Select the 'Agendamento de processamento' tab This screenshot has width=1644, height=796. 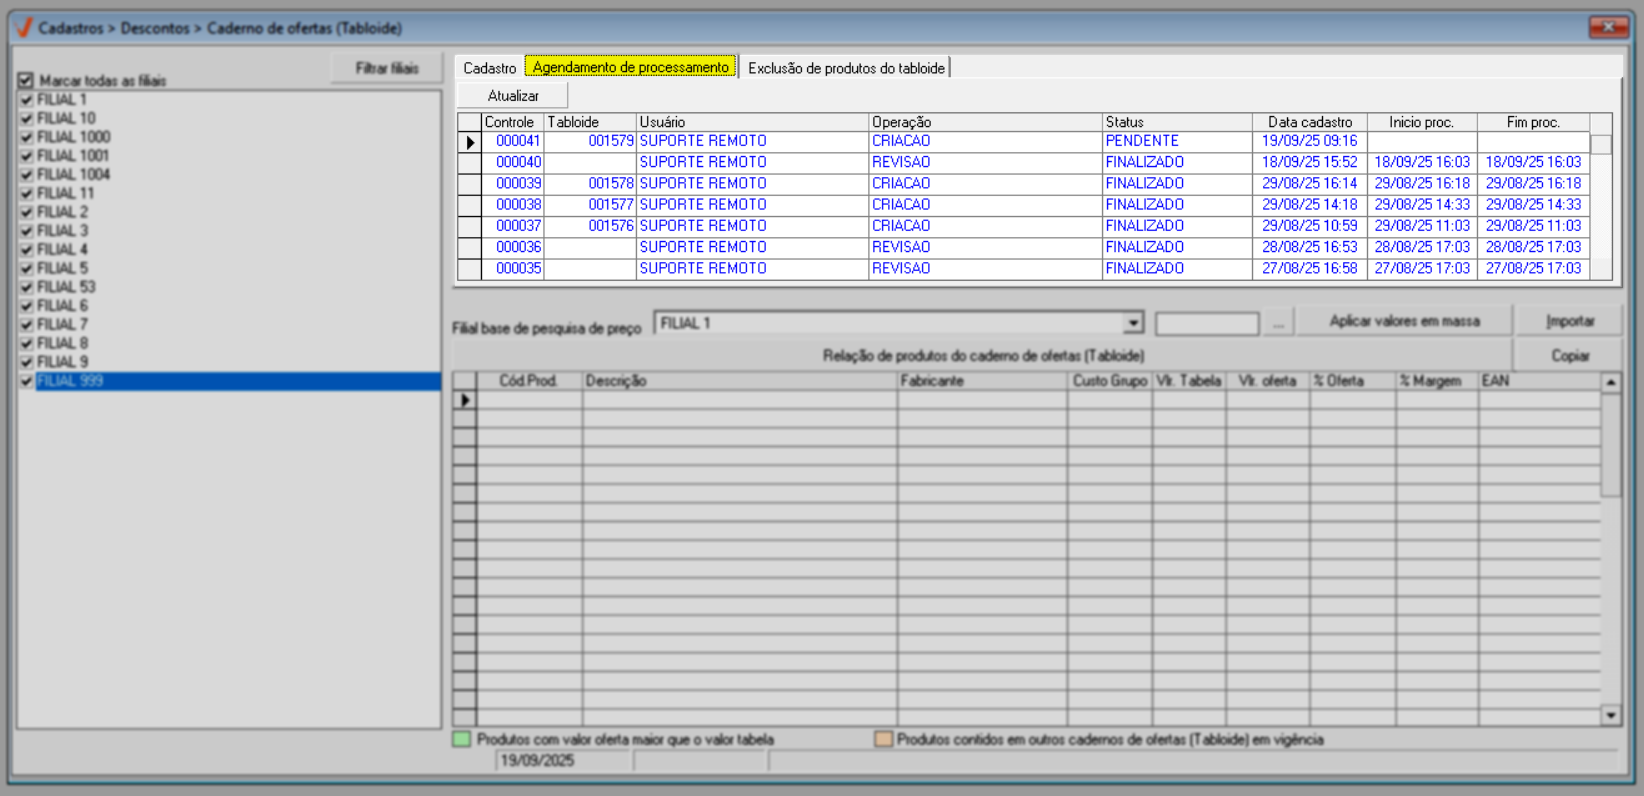pos(630,67)
